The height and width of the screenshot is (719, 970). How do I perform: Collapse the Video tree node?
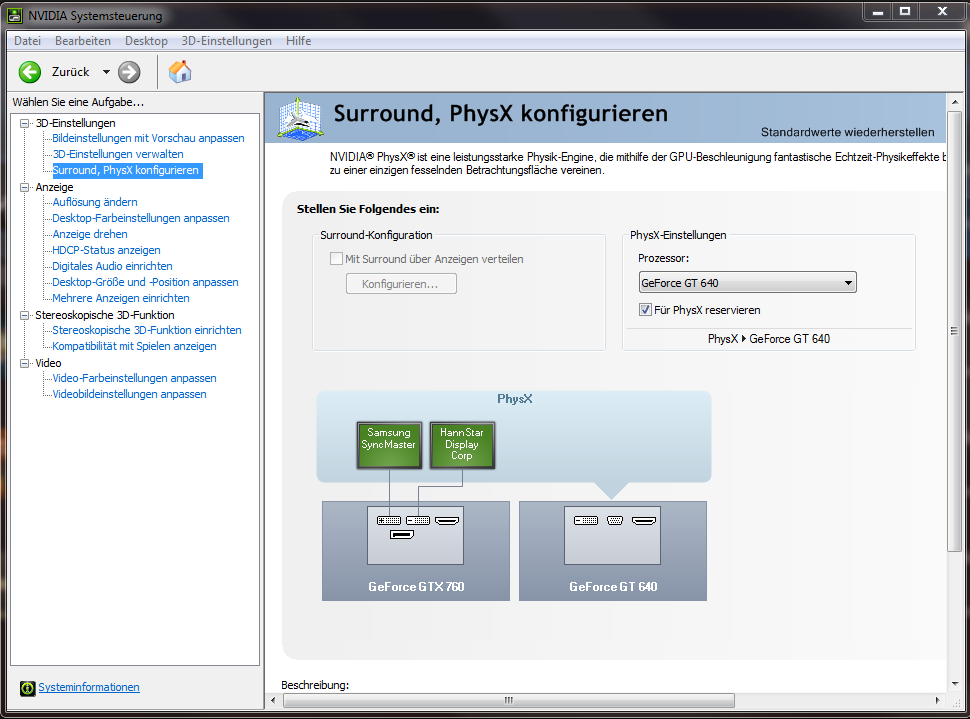25,363
